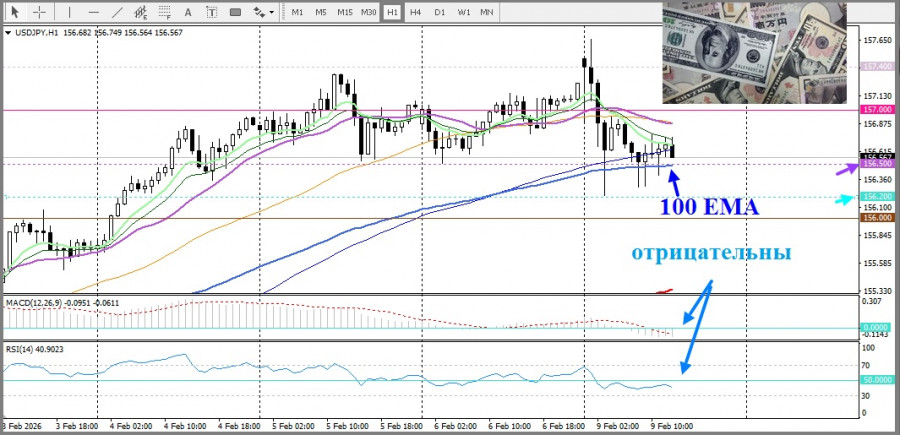The width and height of the screenshot is (900, 435).
Task: Toggle the H1 timeframe button
Action: coord(392,12)
